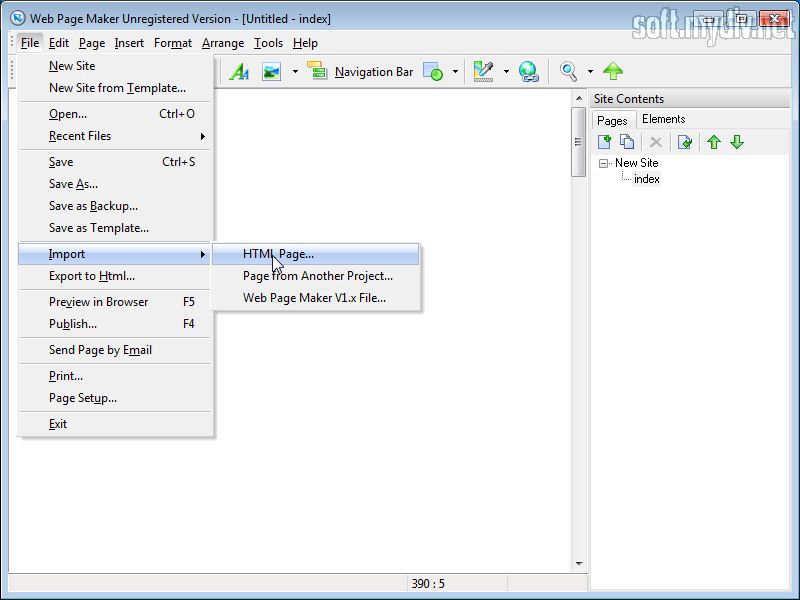Choose Open... from the File menu
The height and width of the screenshot is (600, 800).
[x=115, y=114]
